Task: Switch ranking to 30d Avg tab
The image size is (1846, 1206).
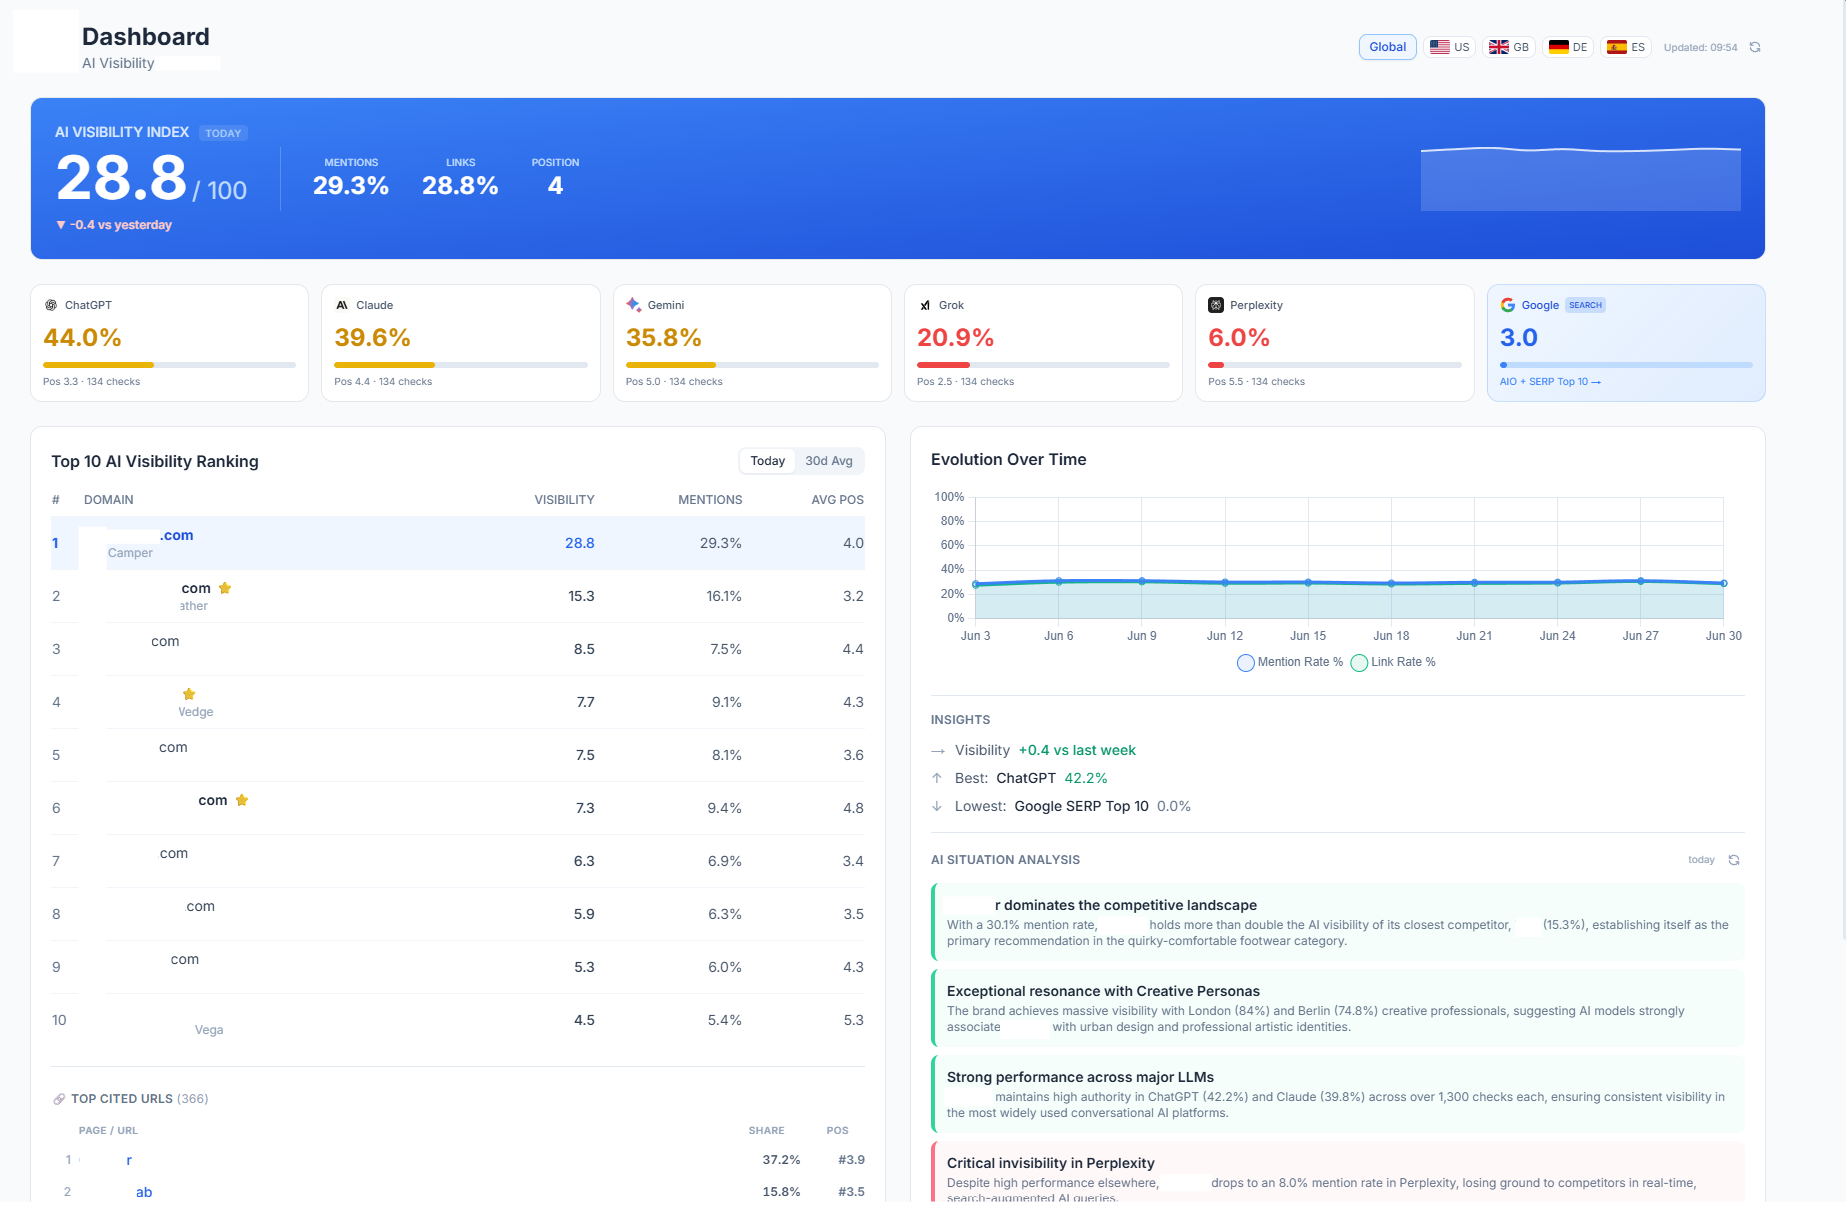Action: tap(829, 461)
